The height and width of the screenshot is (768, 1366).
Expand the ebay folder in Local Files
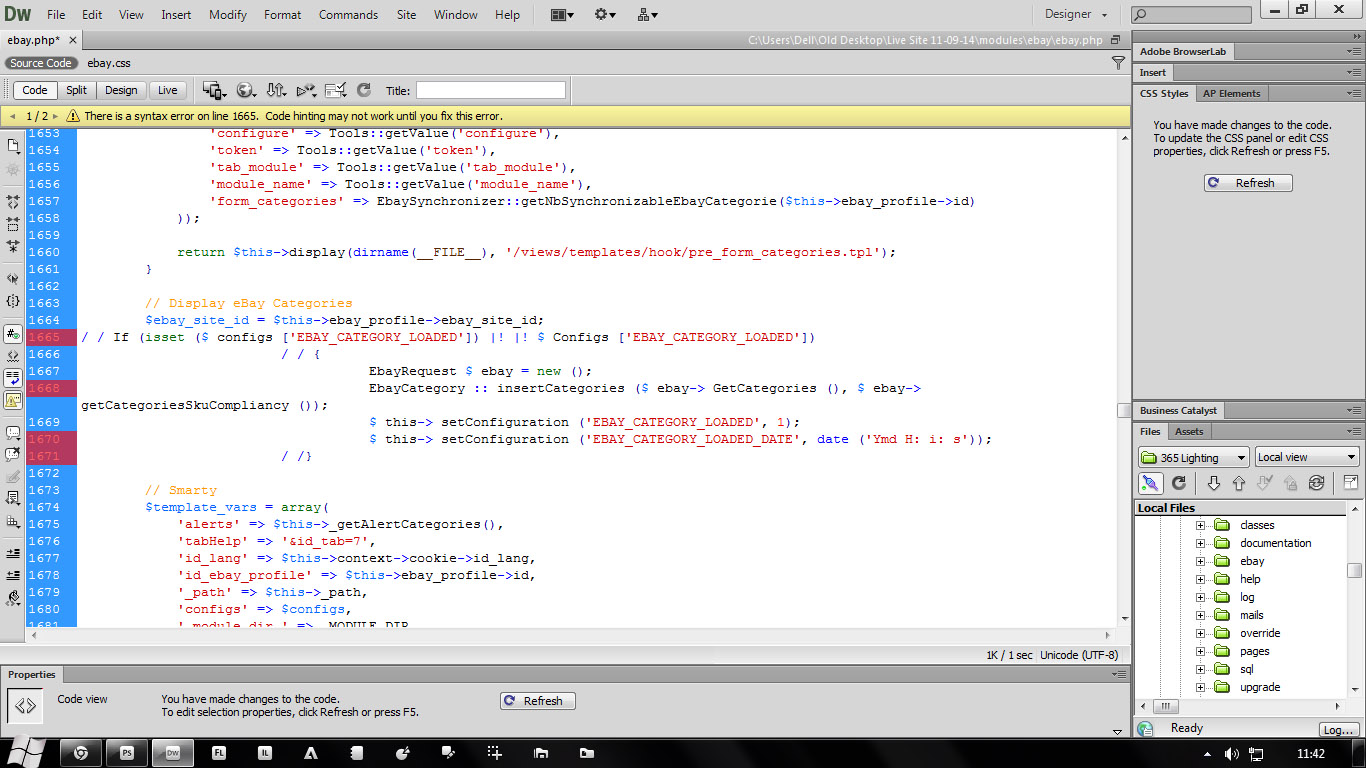(x=1200, y=561)
